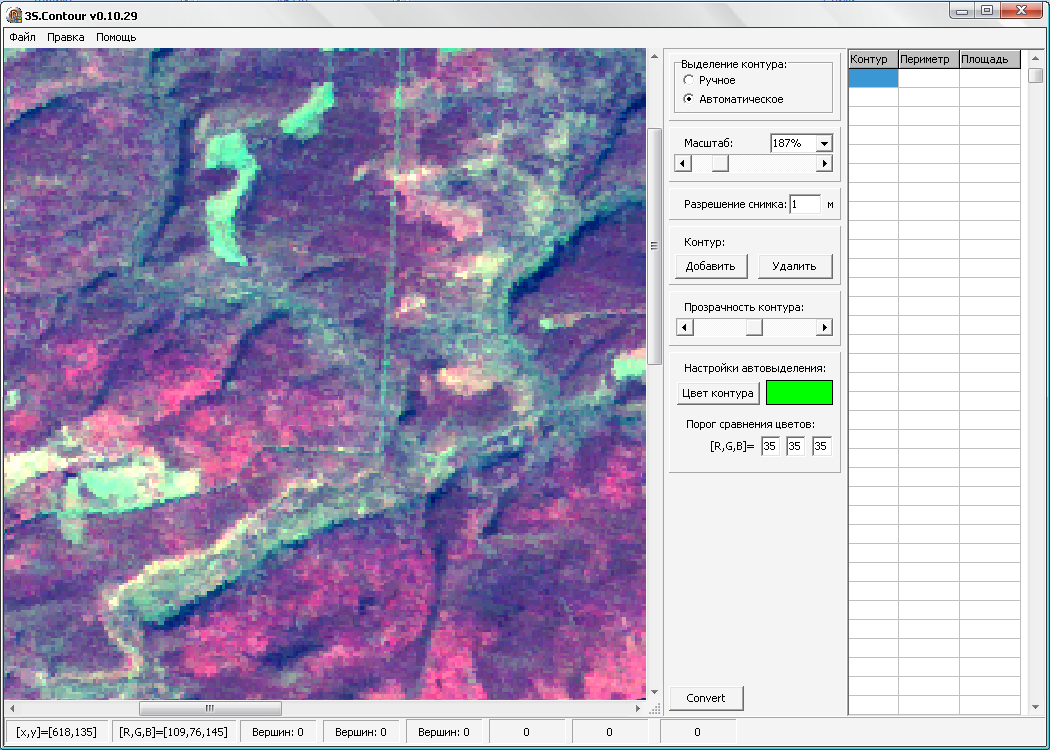Click the 3S.Contour application icon in title bar
Screen dimensions: 1050x750
click(14, 13)
